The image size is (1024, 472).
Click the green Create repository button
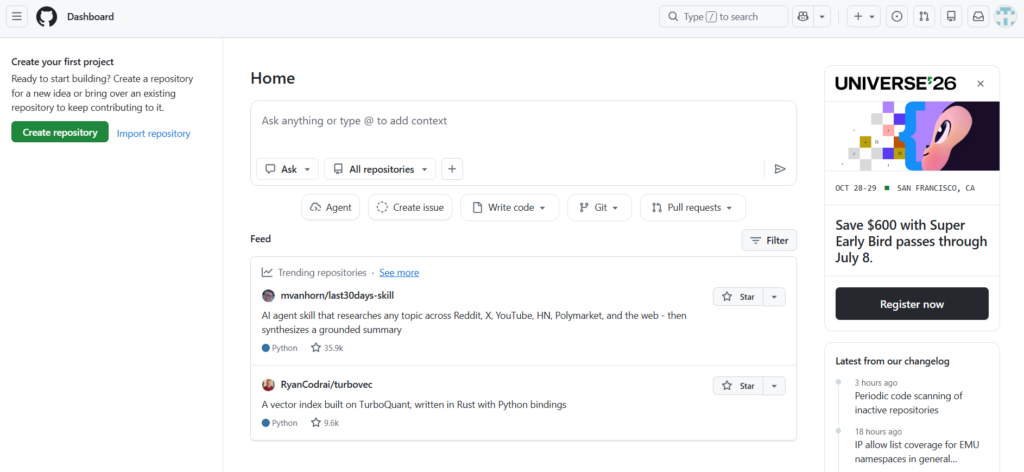60,132
